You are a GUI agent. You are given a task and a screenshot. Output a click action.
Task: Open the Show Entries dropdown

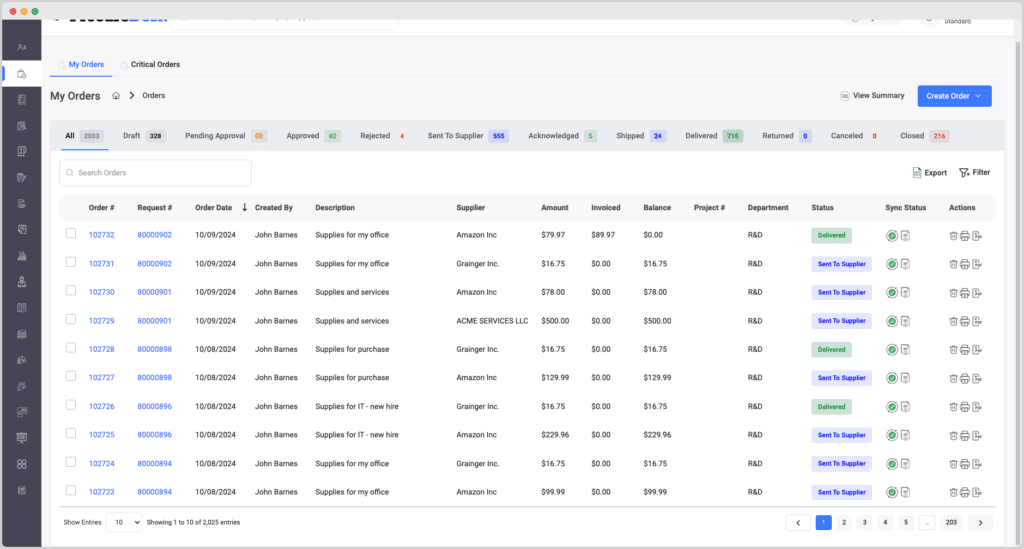(x=124, y=522)
